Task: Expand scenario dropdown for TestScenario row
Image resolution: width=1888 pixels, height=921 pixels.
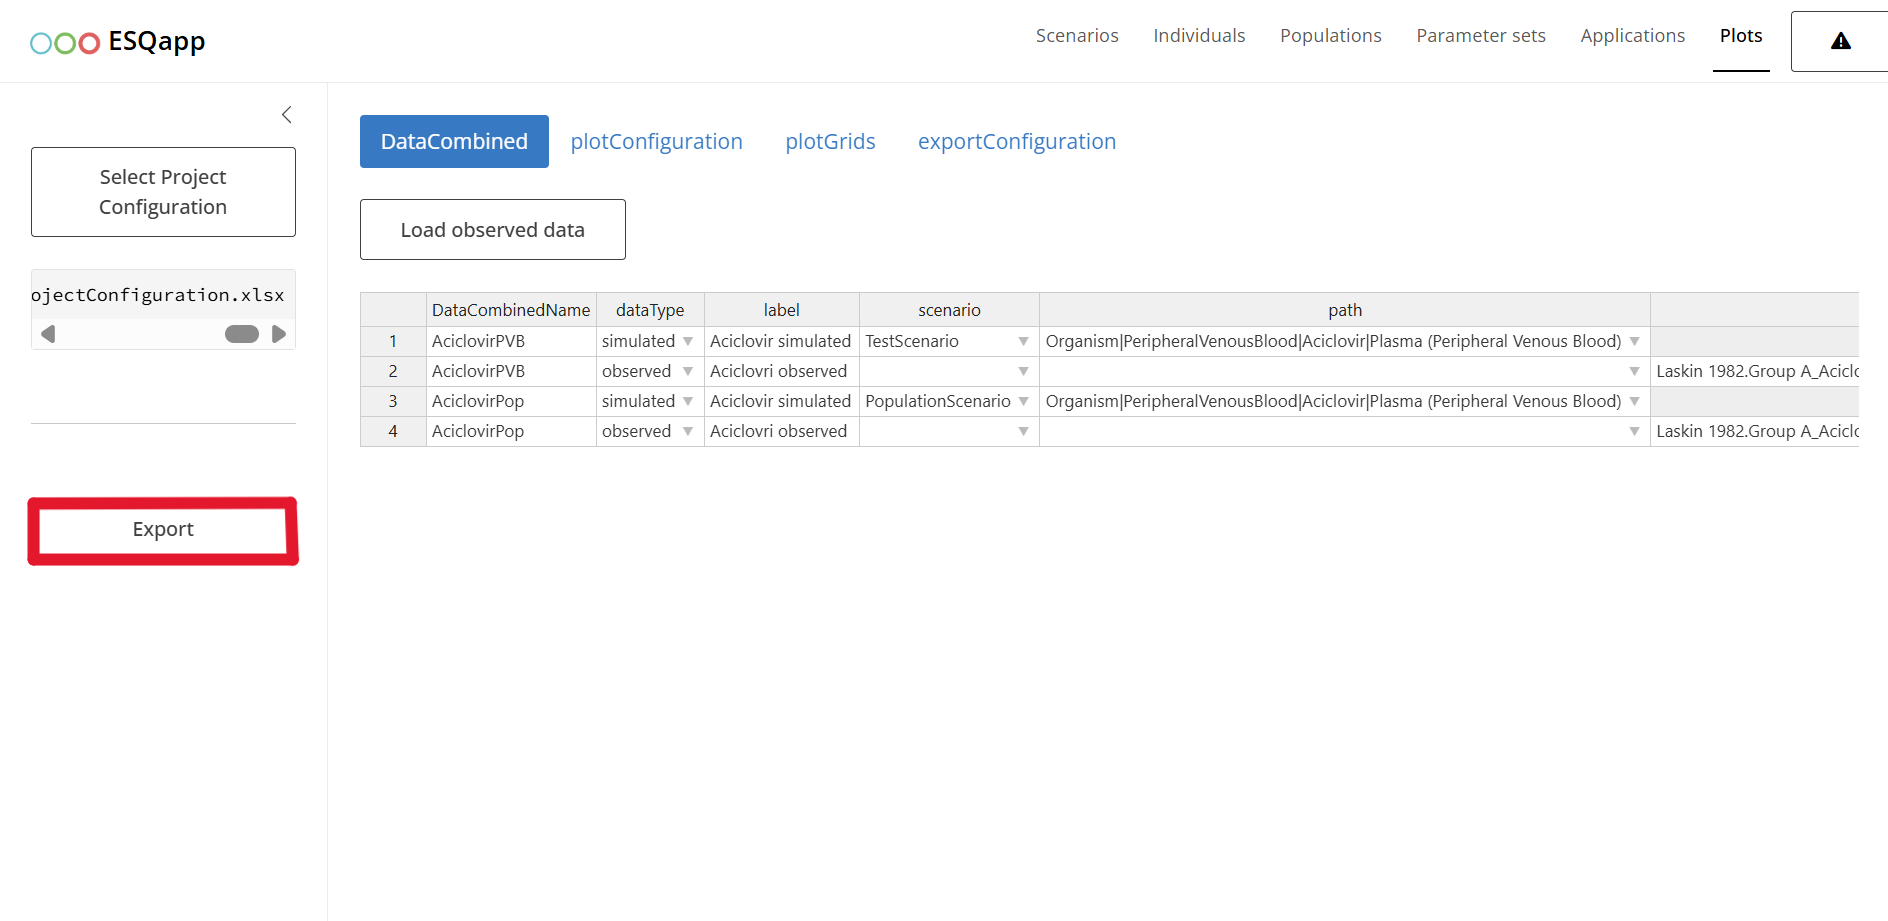Action: coord(1023,342)
